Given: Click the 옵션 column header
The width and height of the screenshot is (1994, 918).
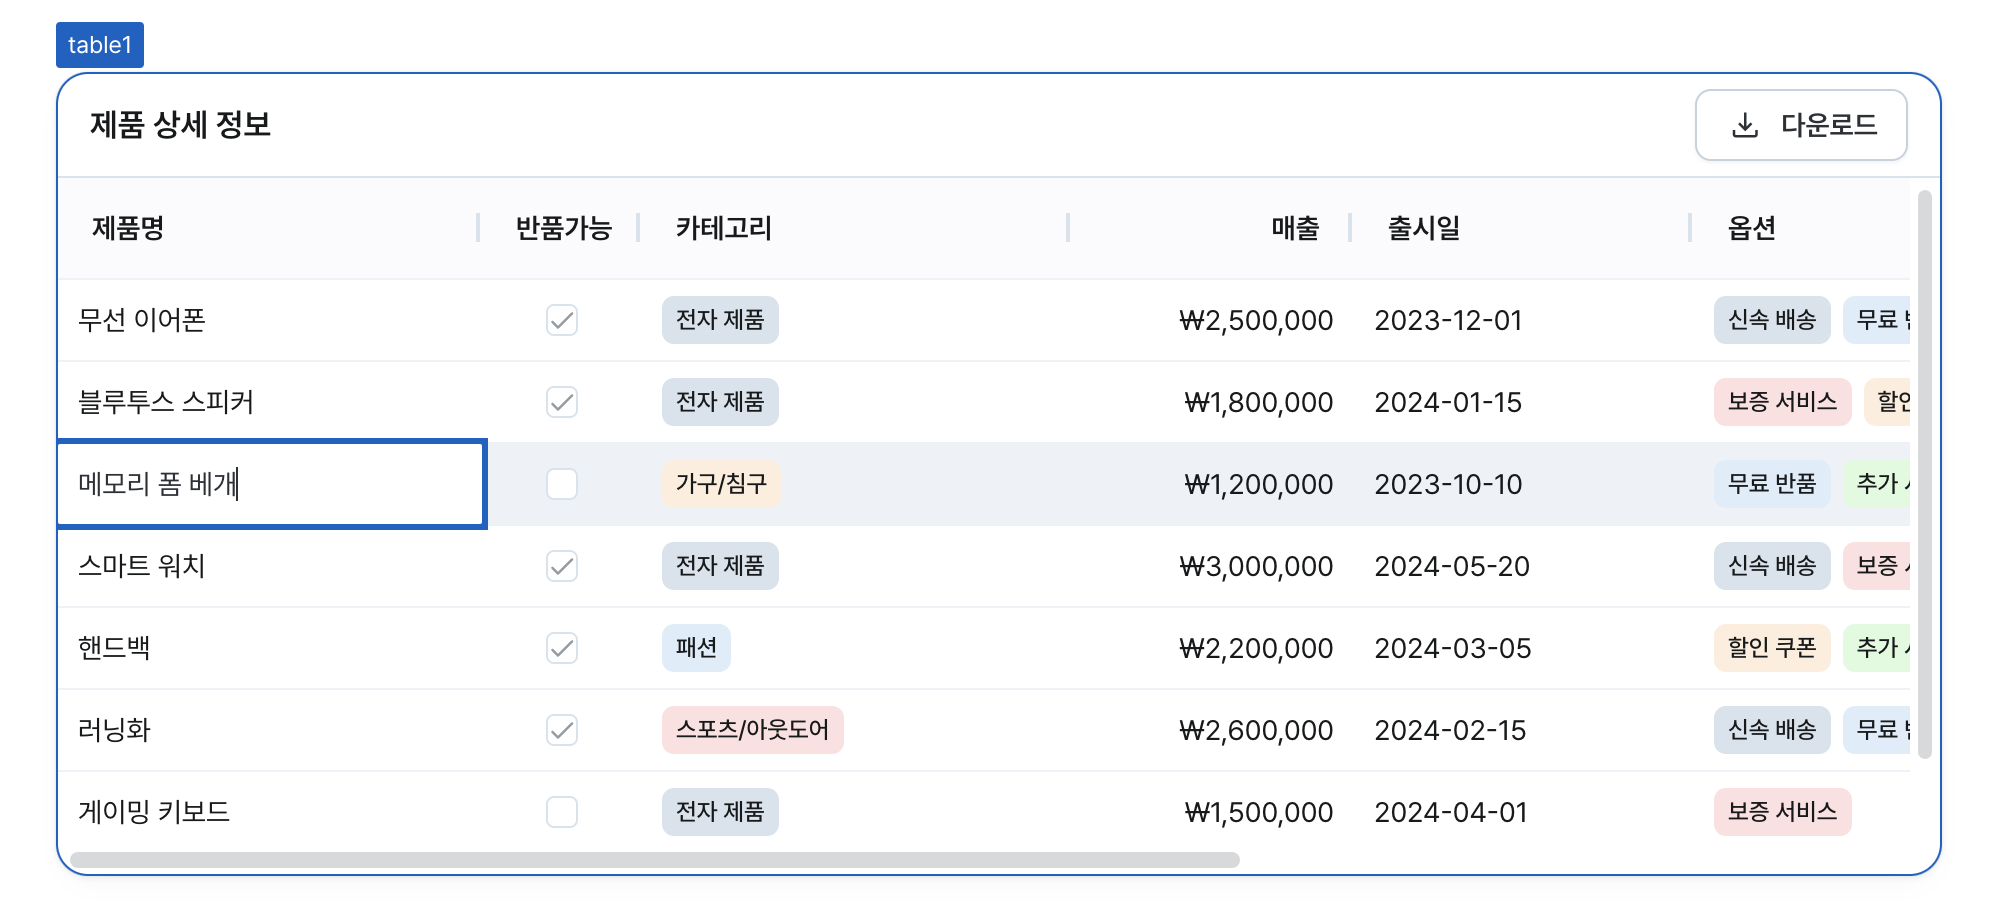Looking at the screenshot, I should point(1752,228).
